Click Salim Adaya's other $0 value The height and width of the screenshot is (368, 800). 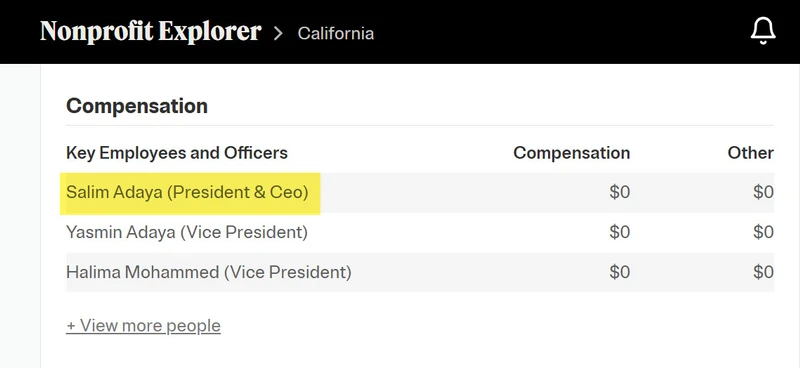[x=763, y=192]
